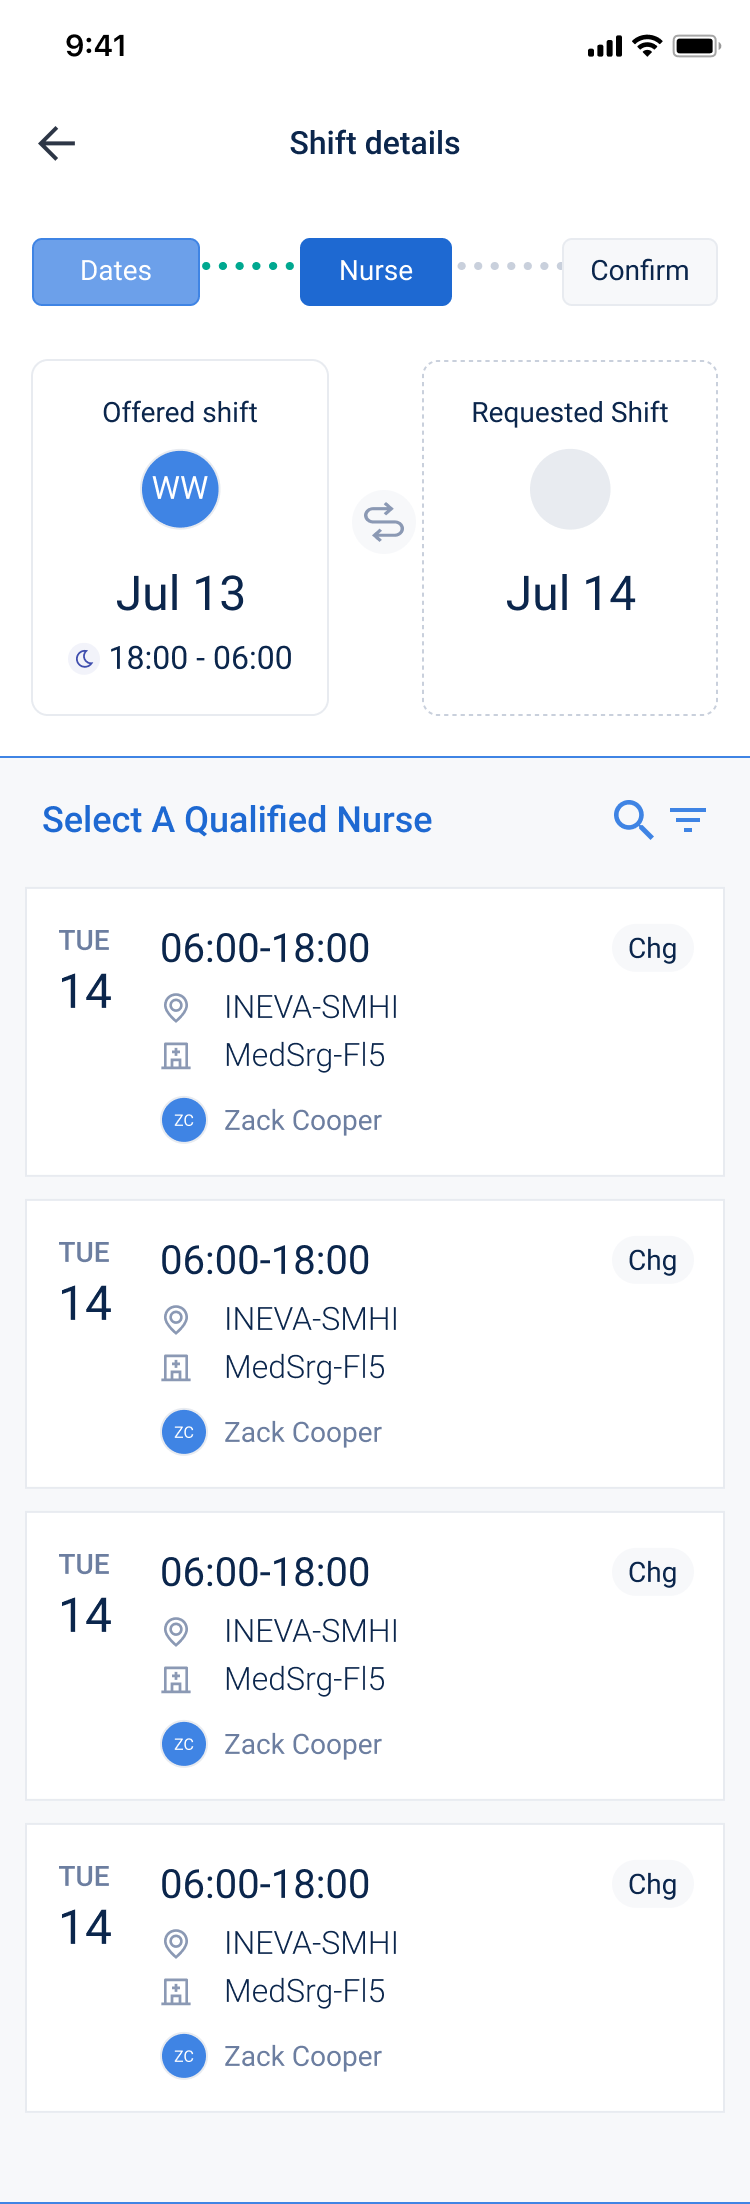Viewport: 750px width, 2204px height.
Task: Tap Zack Cooper's avatar in the first shift card
Action: 183,1120
